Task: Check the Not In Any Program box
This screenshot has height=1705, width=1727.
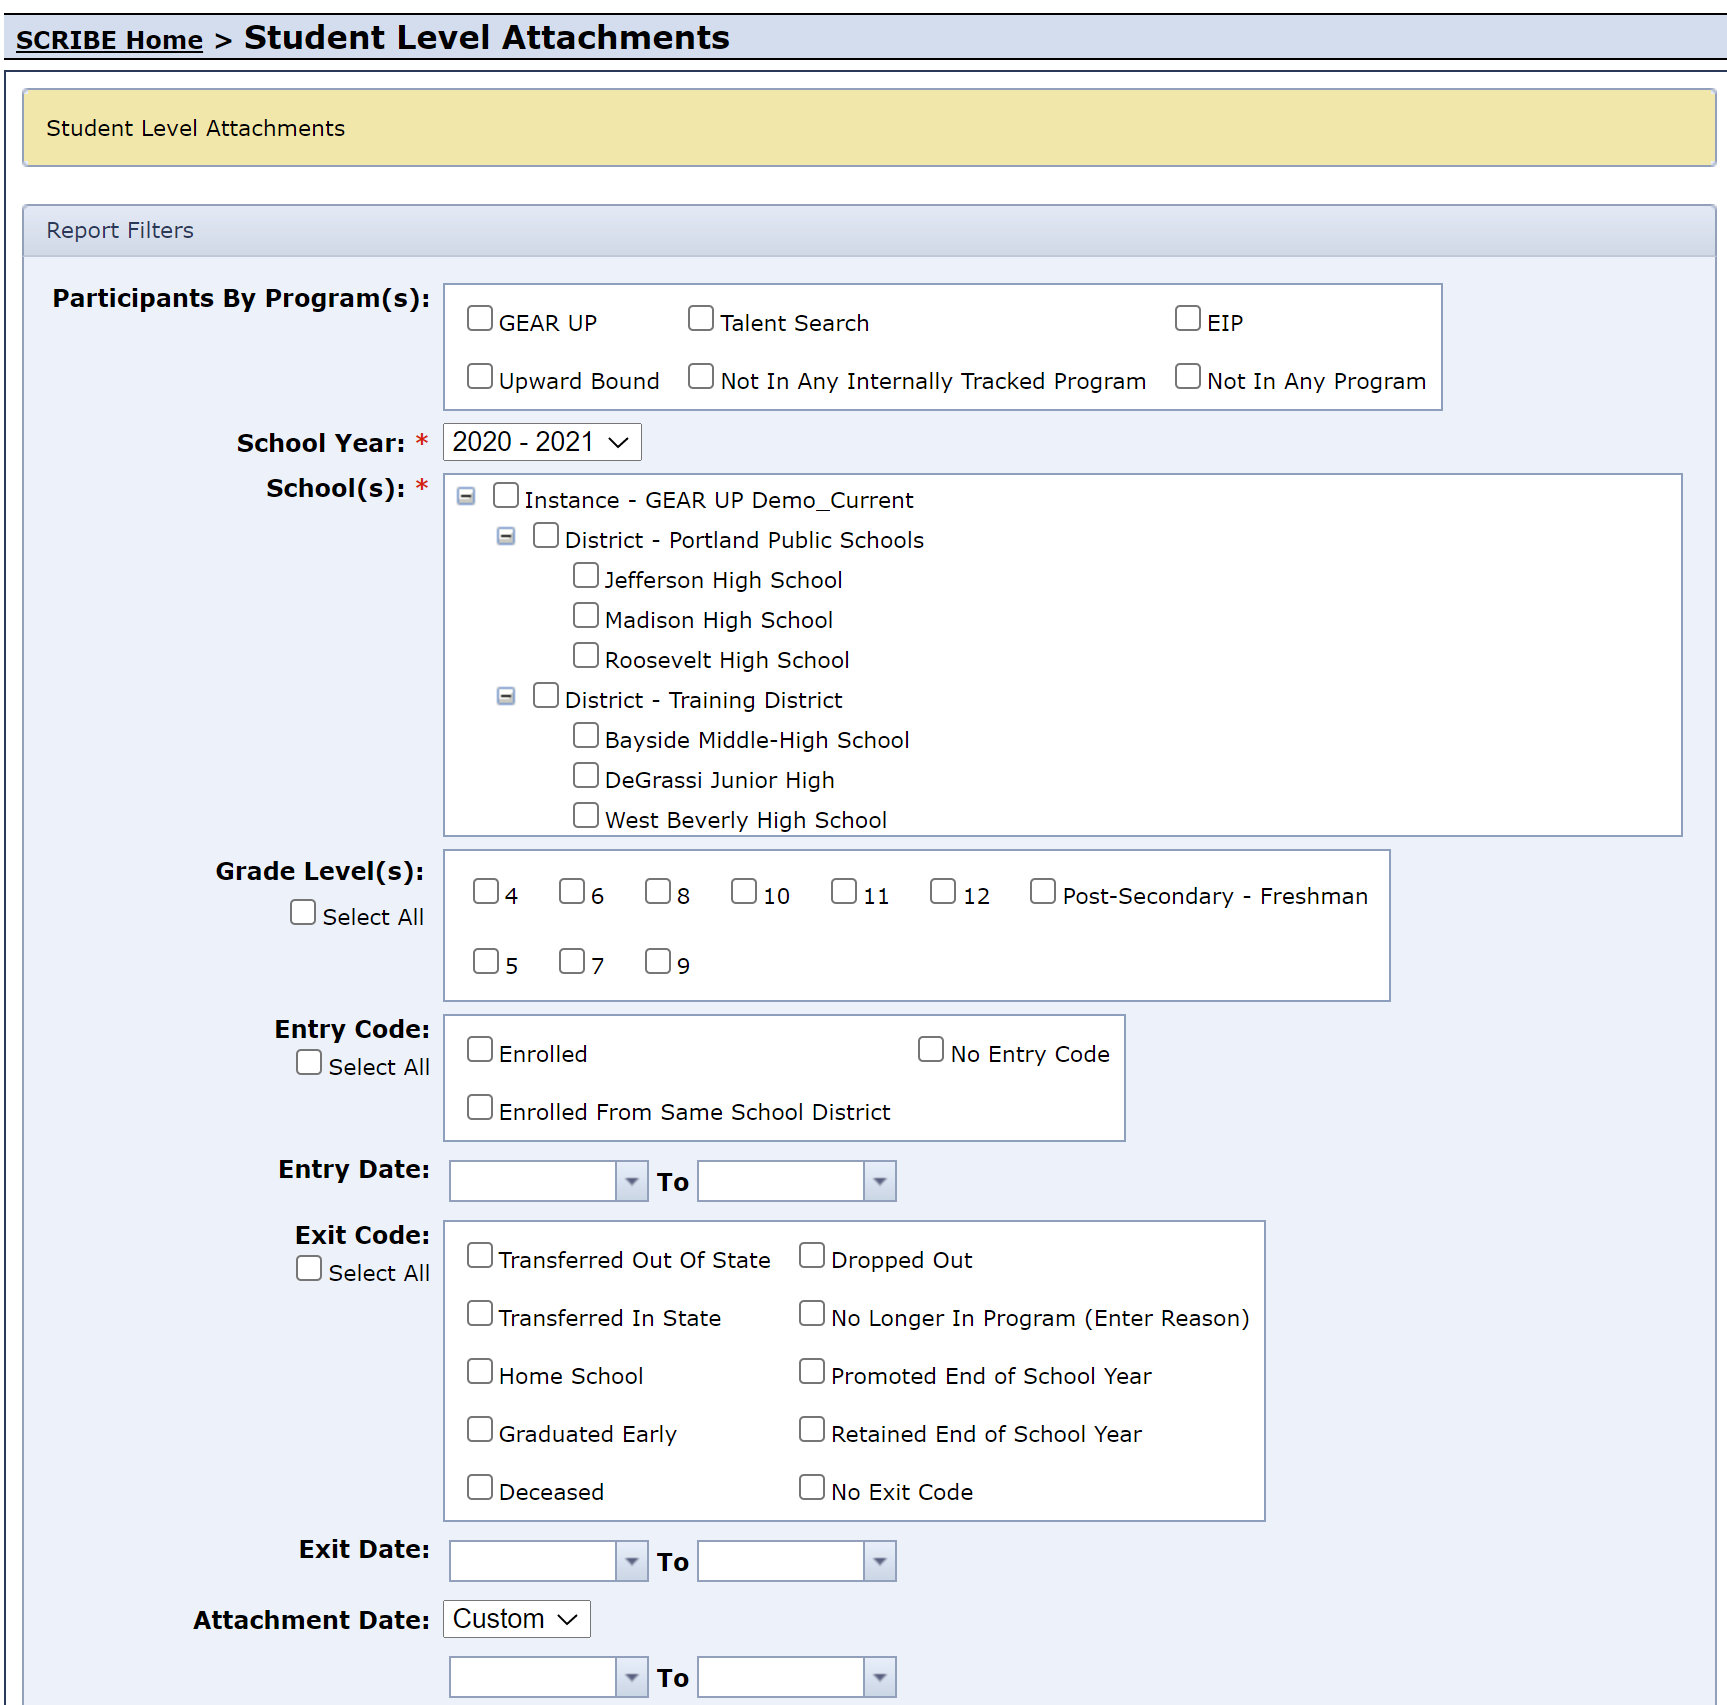Action: coord(1188,376)
